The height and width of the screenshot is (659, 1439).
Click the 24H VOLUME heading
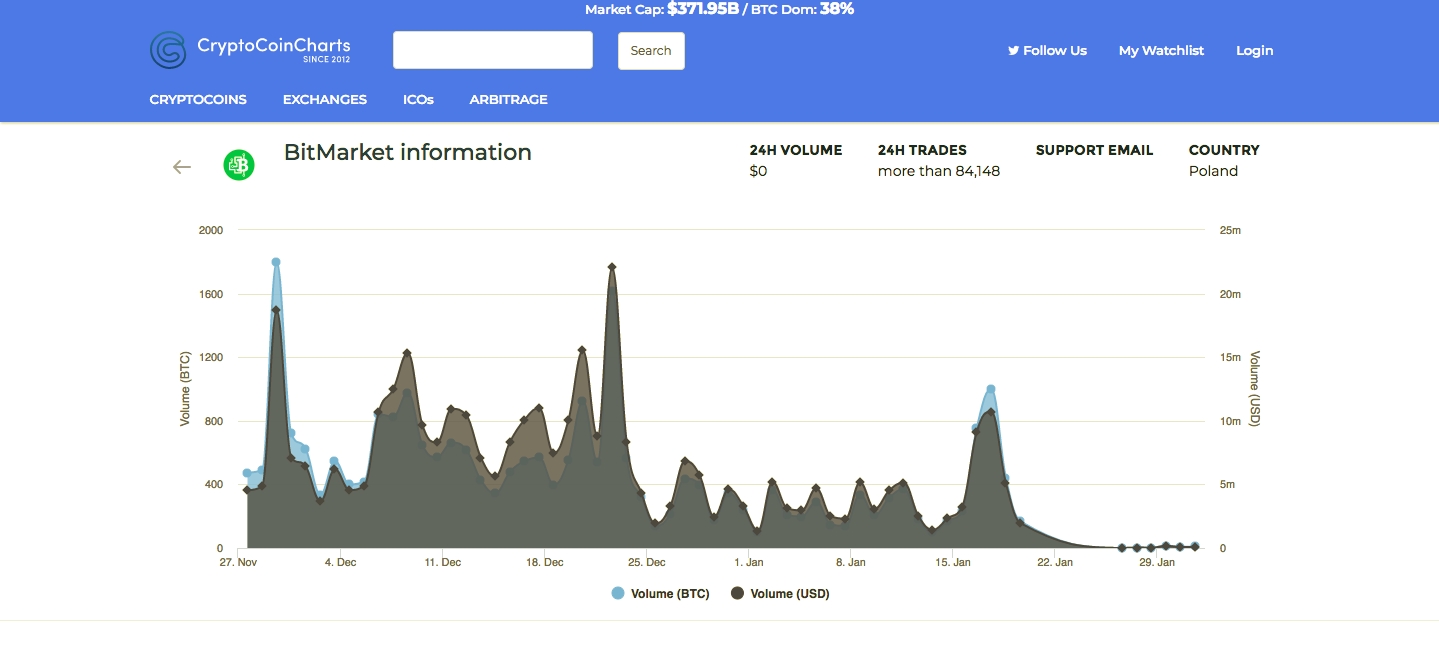pos(796,150)
